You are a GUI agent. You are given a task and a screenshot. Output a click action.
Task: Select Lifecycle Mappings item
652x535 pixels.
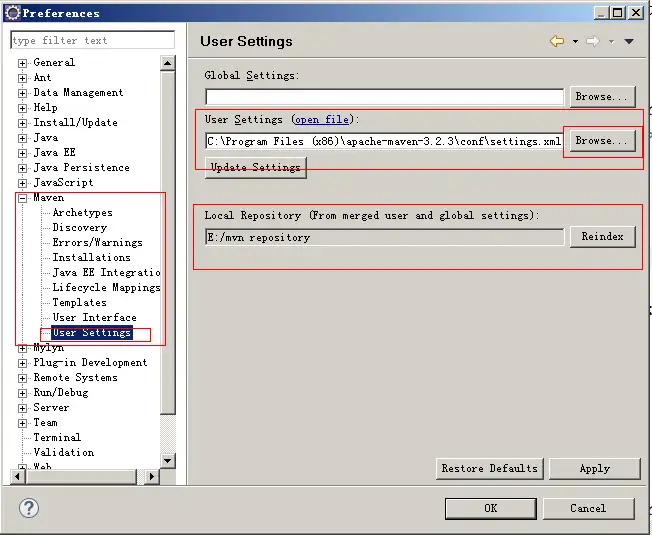[x=106, y=287]
